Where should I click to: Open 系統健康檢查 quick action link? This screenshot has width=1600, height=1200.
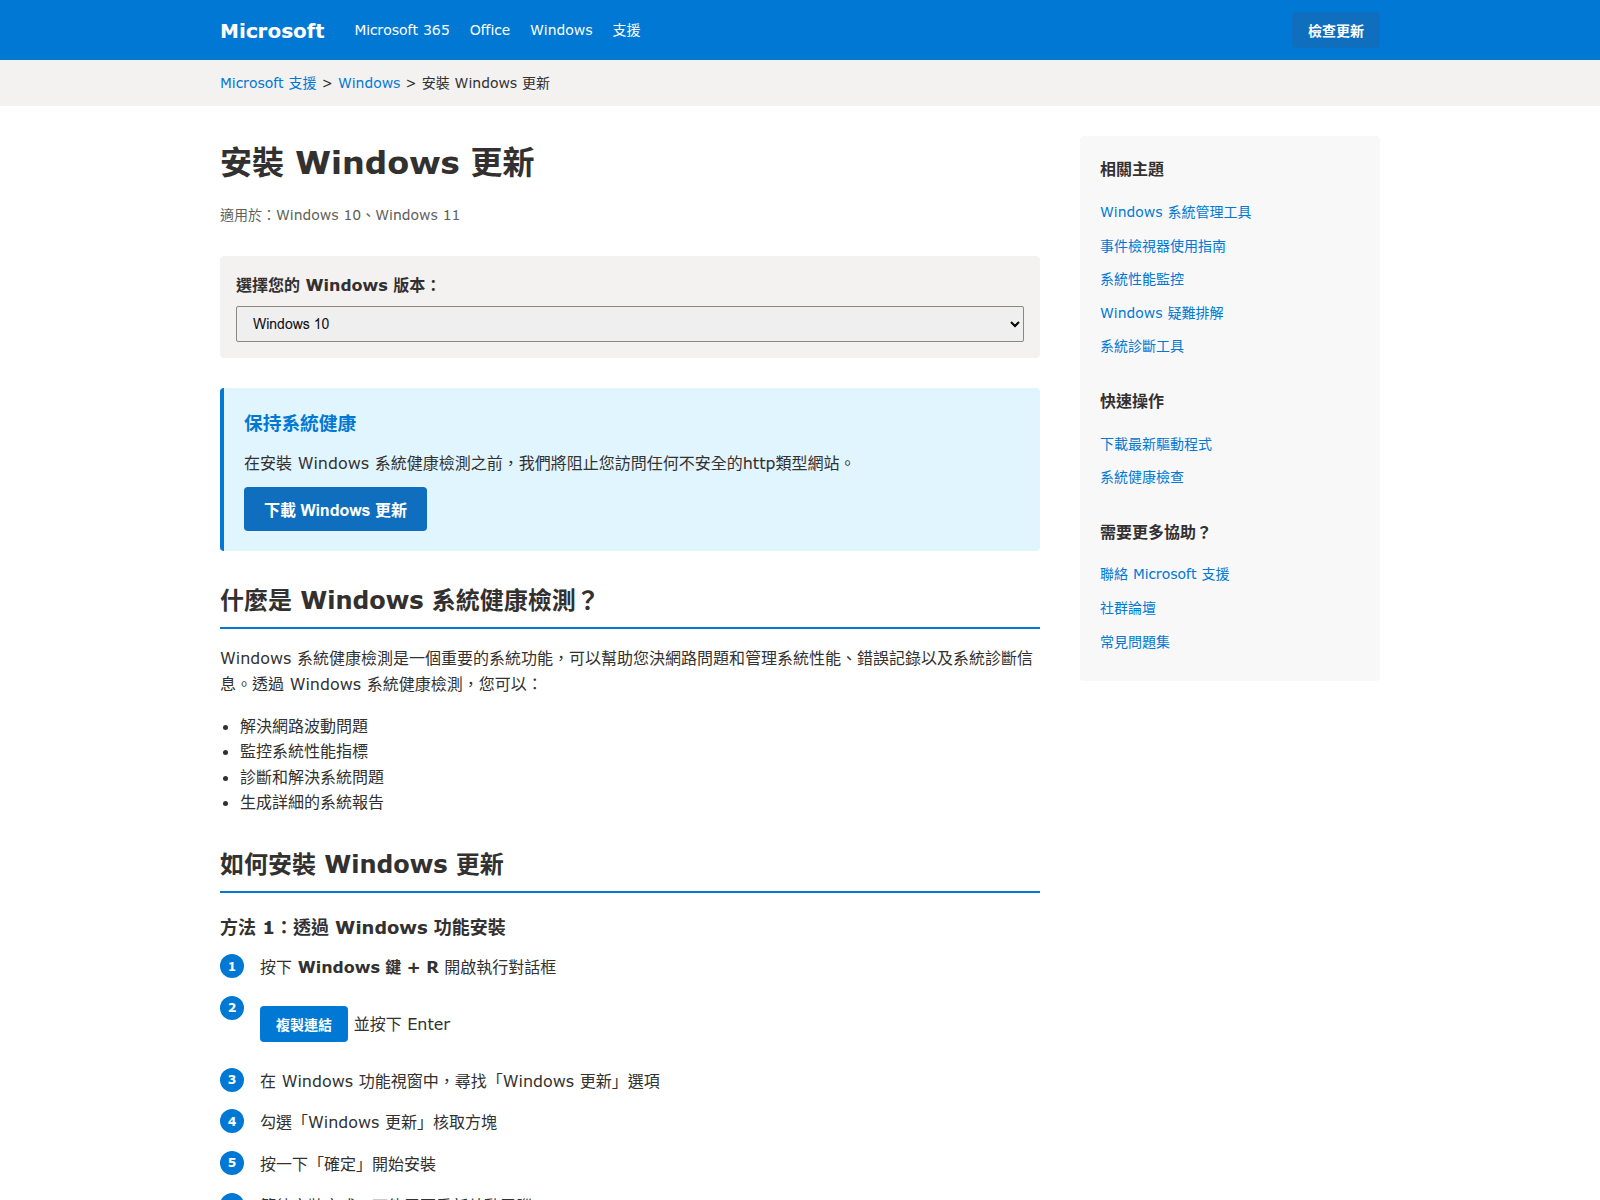[x=1142, y=477]
